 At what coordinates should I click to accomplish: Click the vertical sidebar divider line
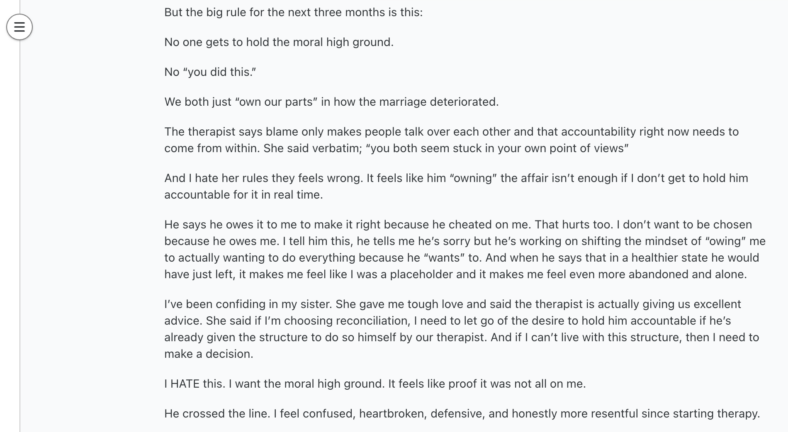(20, 236)
